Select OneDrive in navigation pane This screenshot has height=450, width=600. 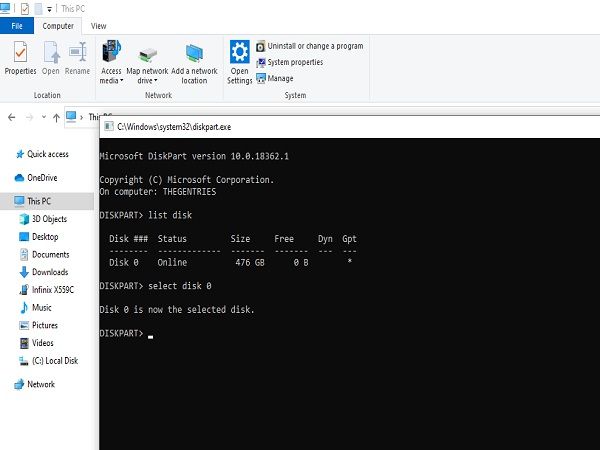click(36, 178)
